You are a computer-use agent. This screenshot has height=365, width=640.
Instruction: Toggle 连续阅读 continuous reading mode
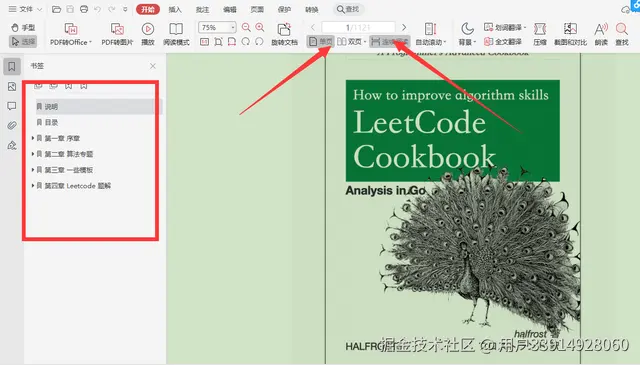pos(389,42)
